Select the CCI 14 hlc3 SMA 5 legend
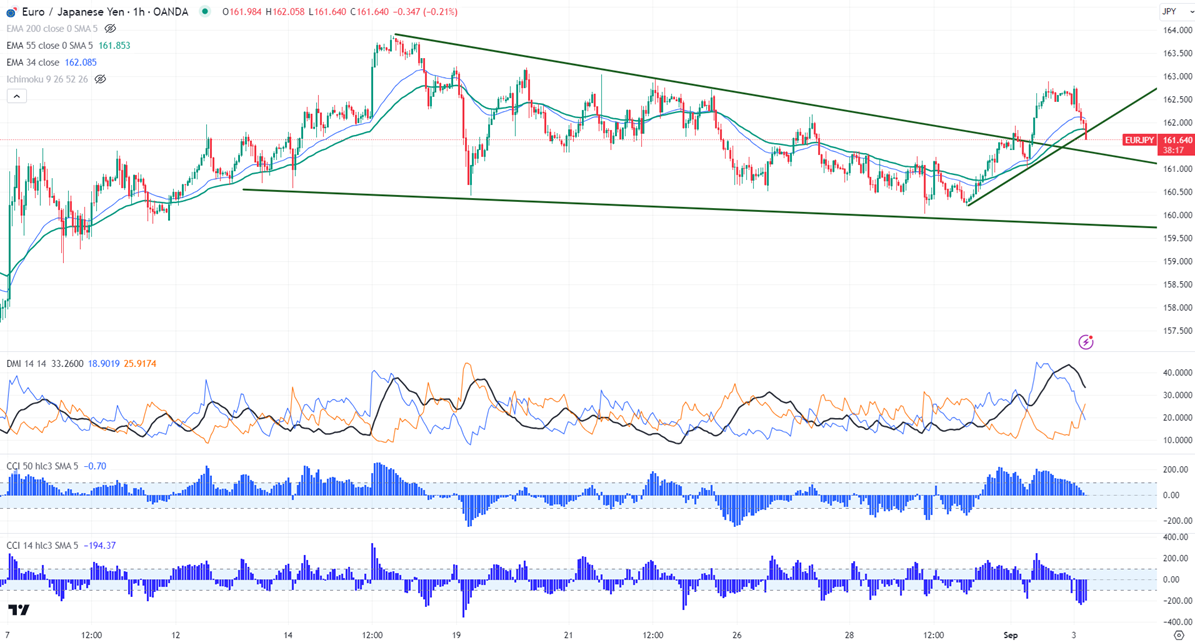Screen dimensions: 1195x643 tap(42, 545)
